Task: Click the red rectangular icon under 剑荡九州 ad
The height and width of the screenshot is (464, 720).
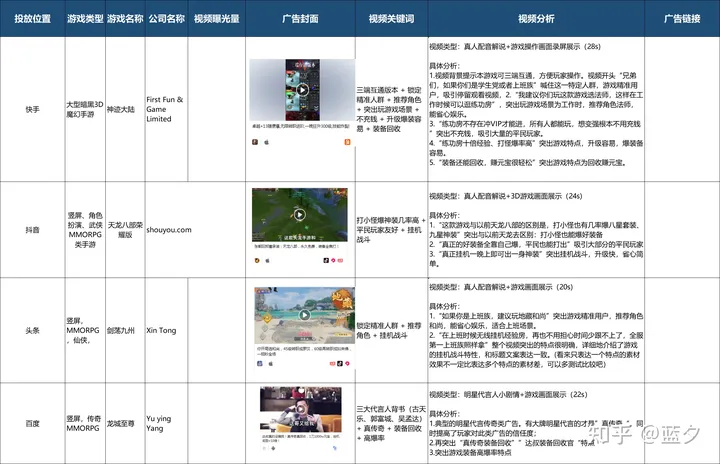Action: (332, 363)
